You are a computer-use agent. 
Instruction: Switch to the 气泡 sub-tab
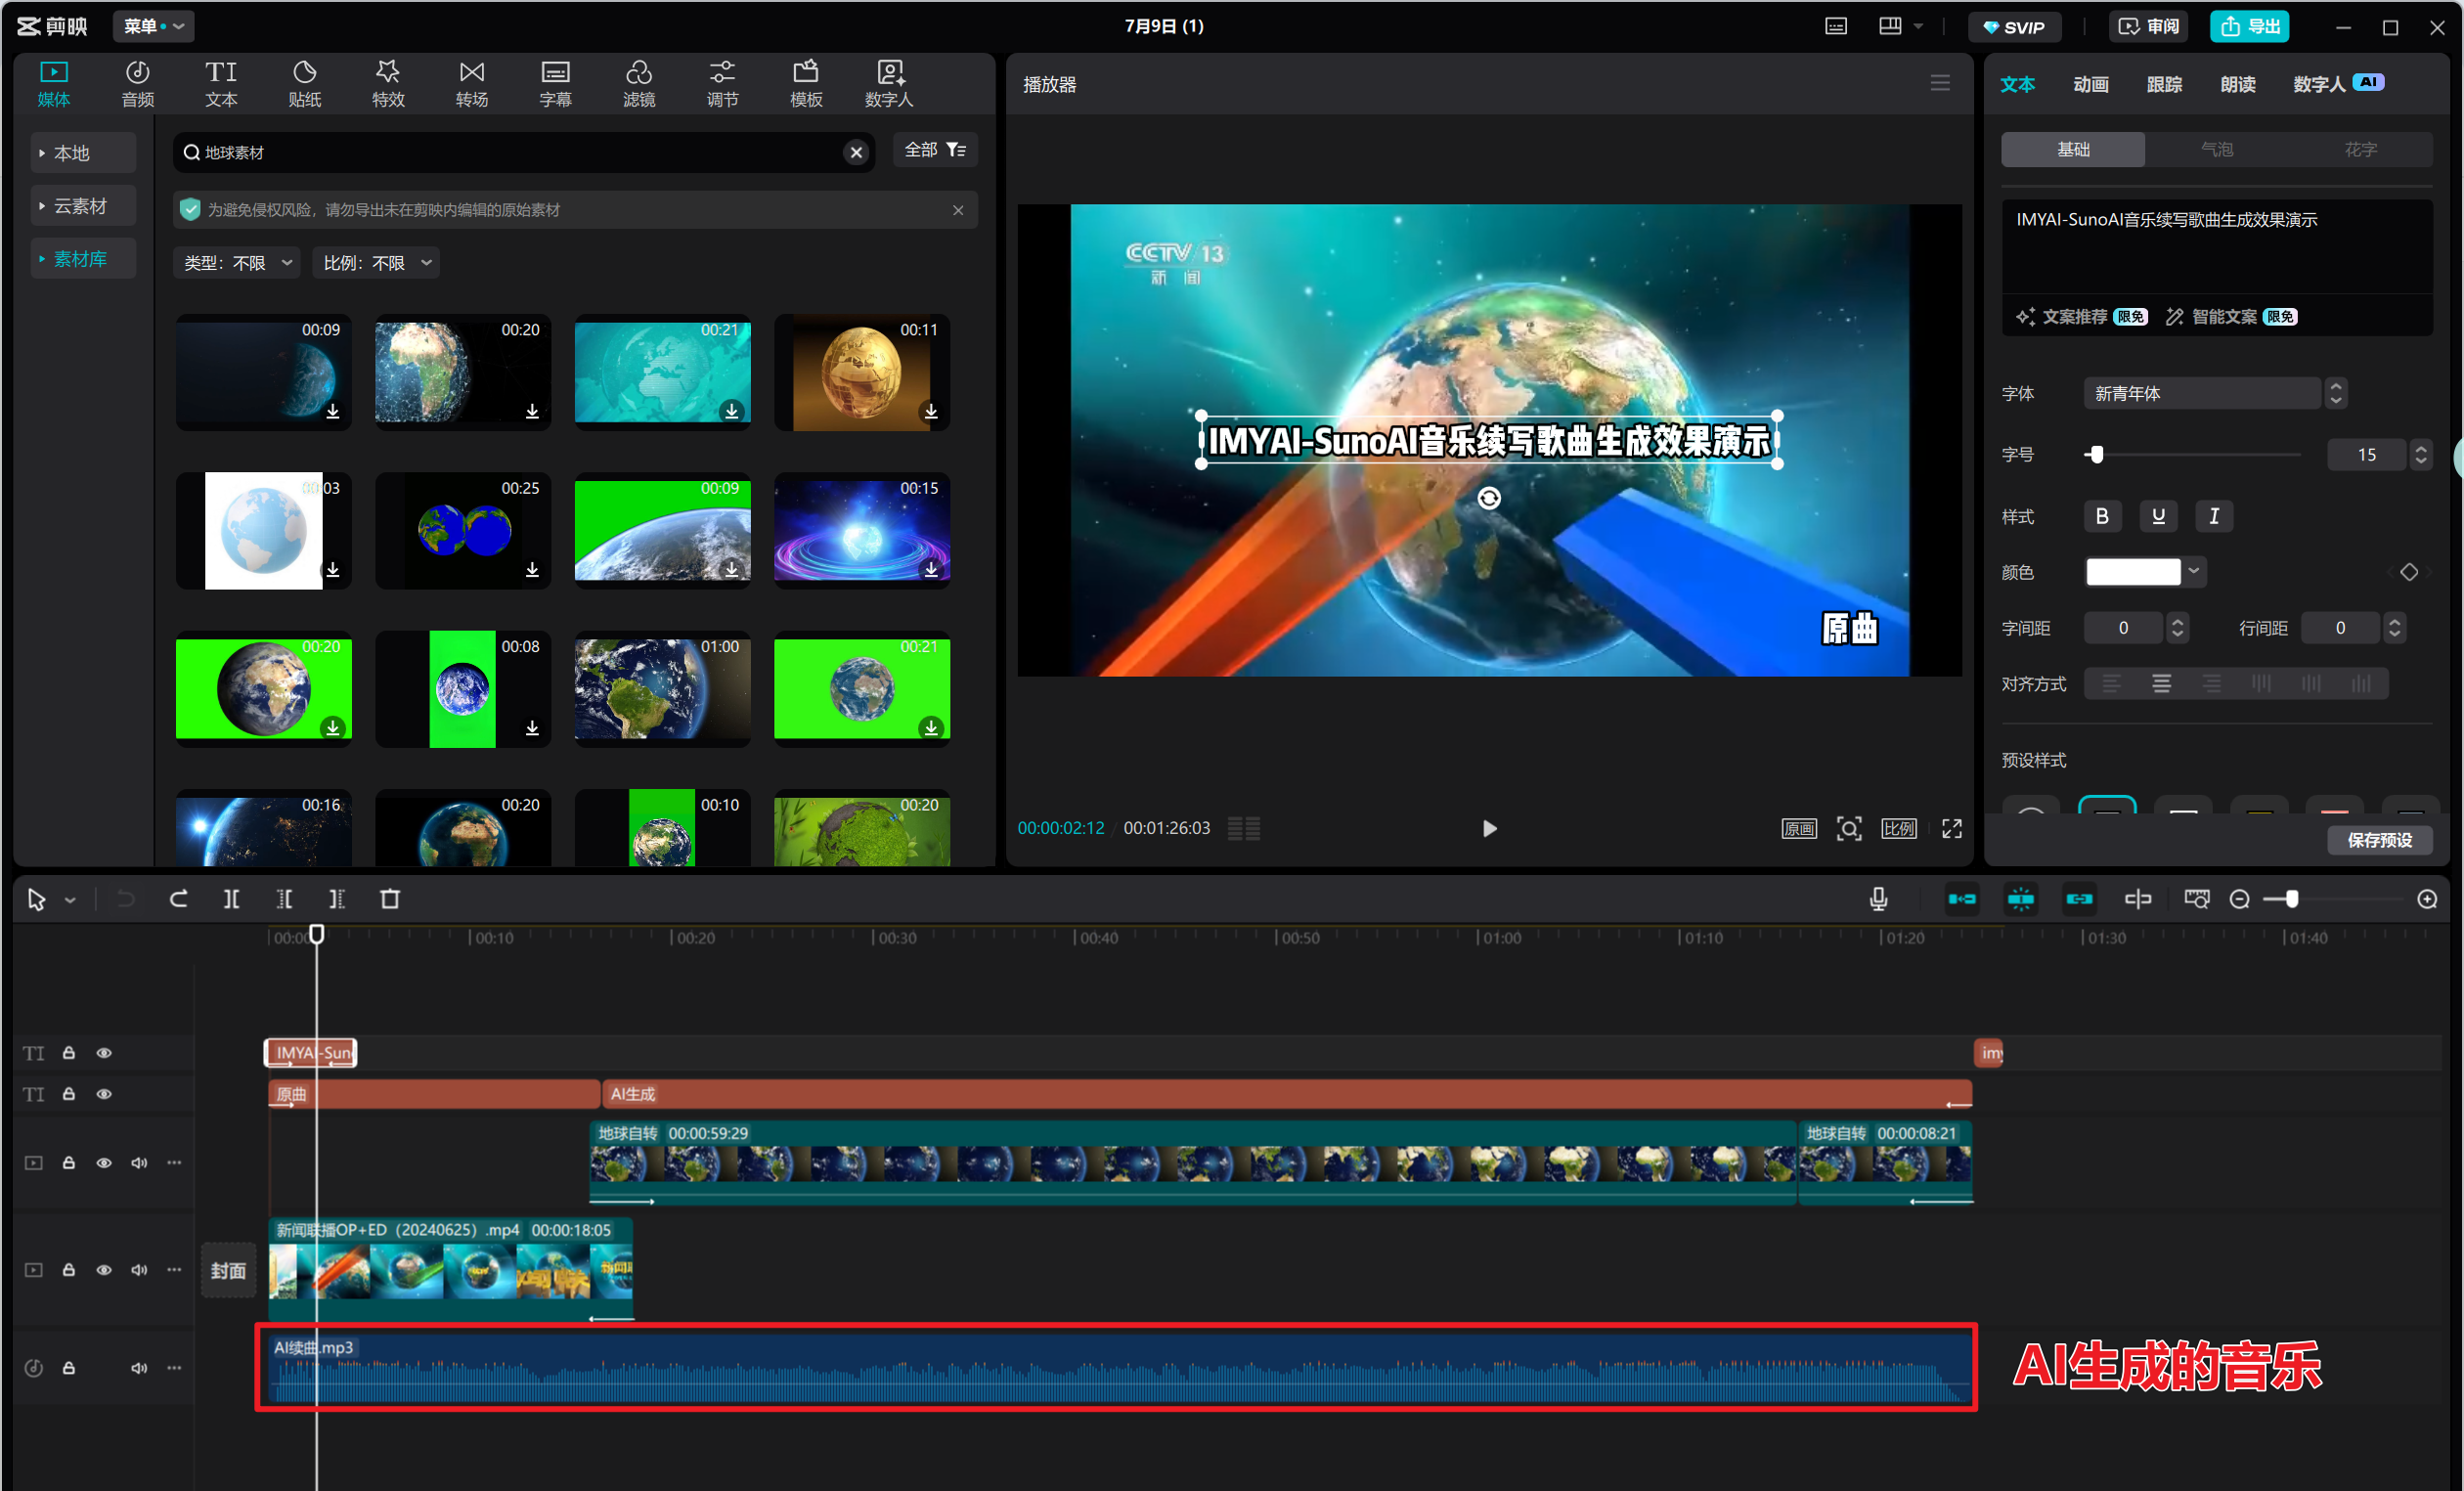[2216, 149]
